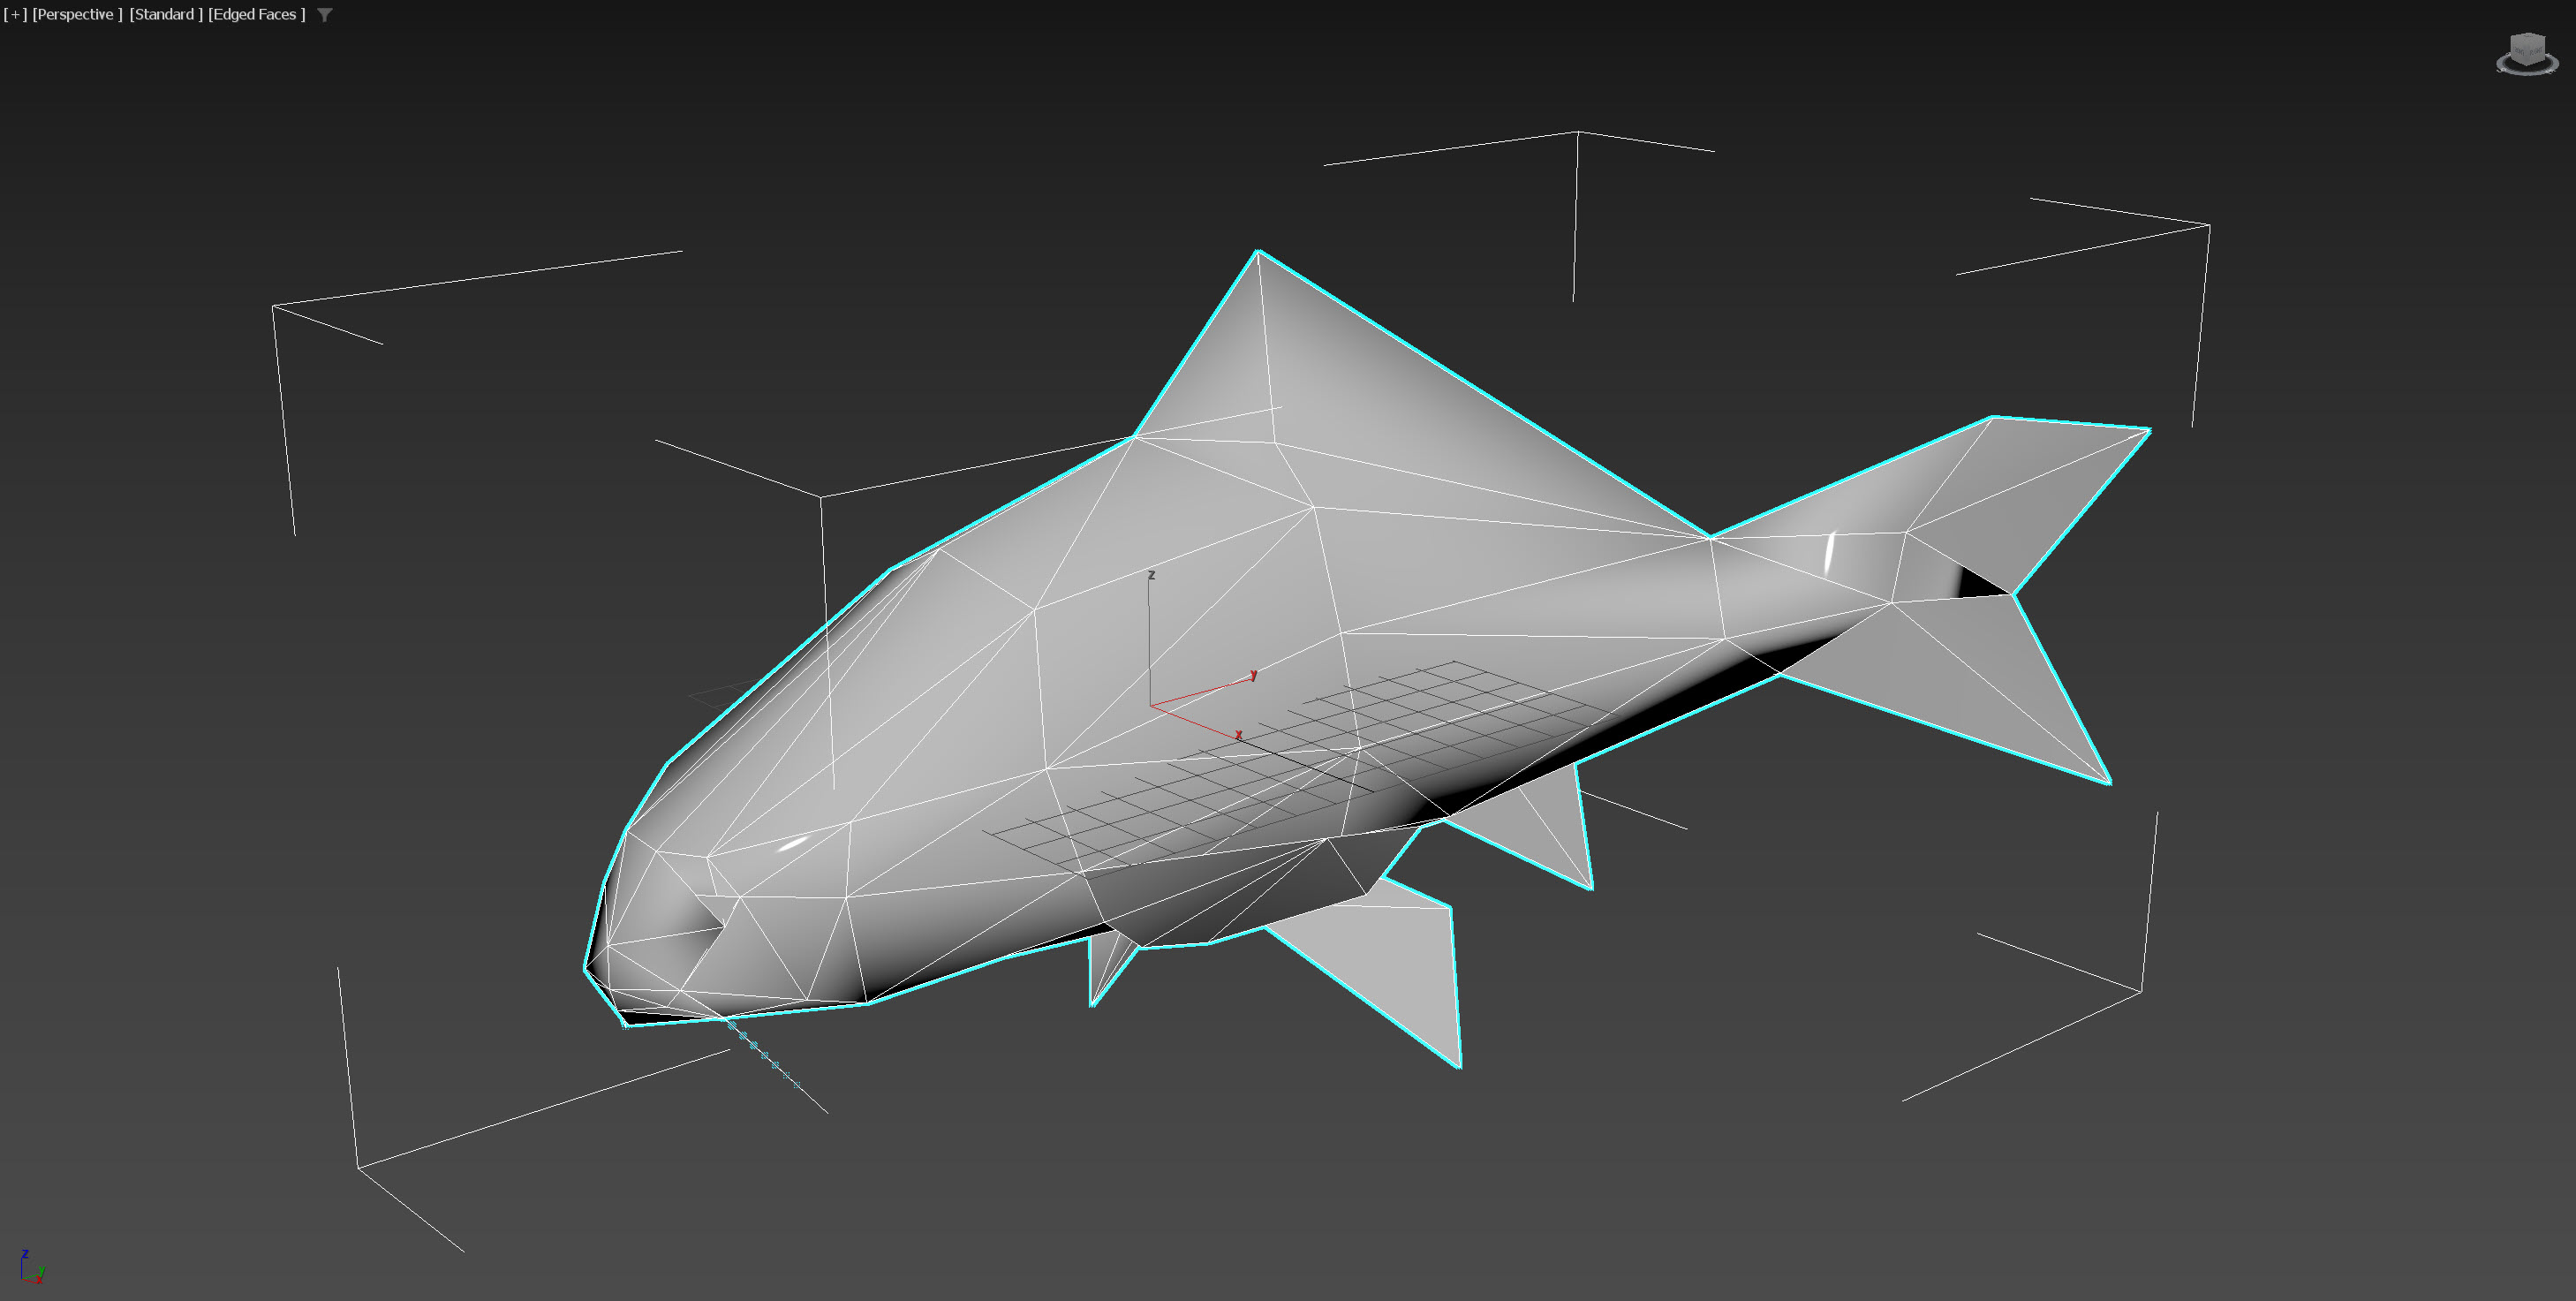Click the world axis tripod icon
The height and width of the screenshot is (1301, 2576).
pos(31,1268)
